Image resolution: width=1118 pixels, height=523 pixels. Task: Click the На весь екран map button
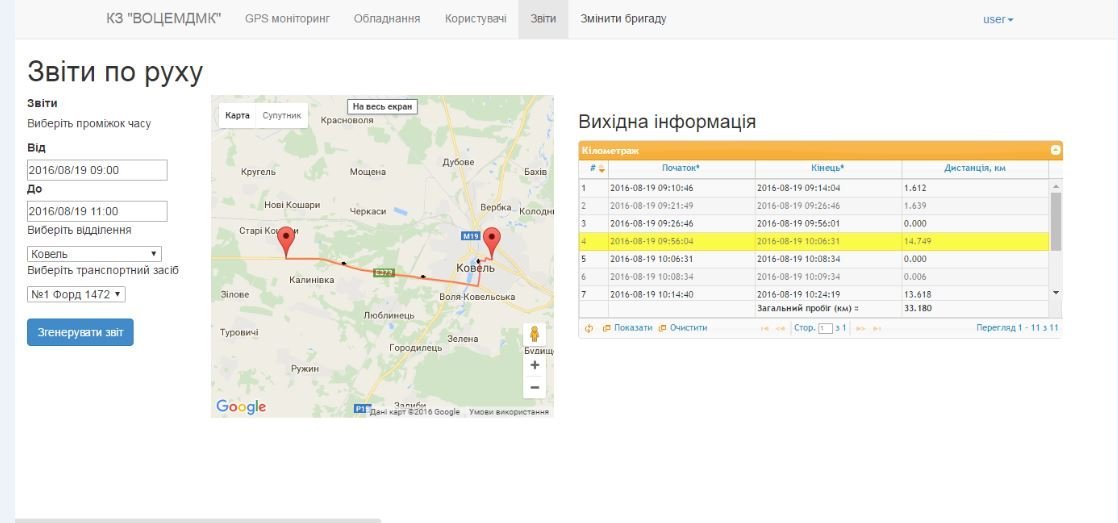click(x=382, y=106)
